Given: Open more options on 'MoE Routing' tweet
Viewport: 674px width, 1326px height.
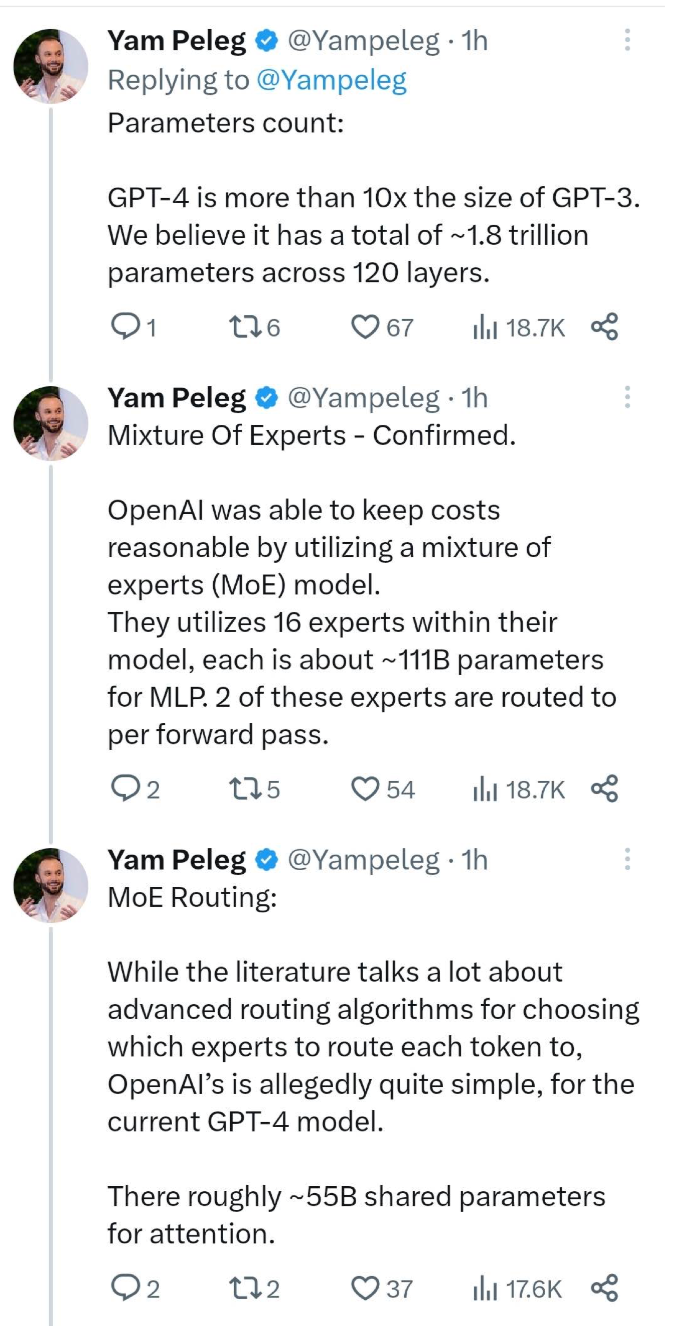Looking at the screenshot, I should 627,859.
